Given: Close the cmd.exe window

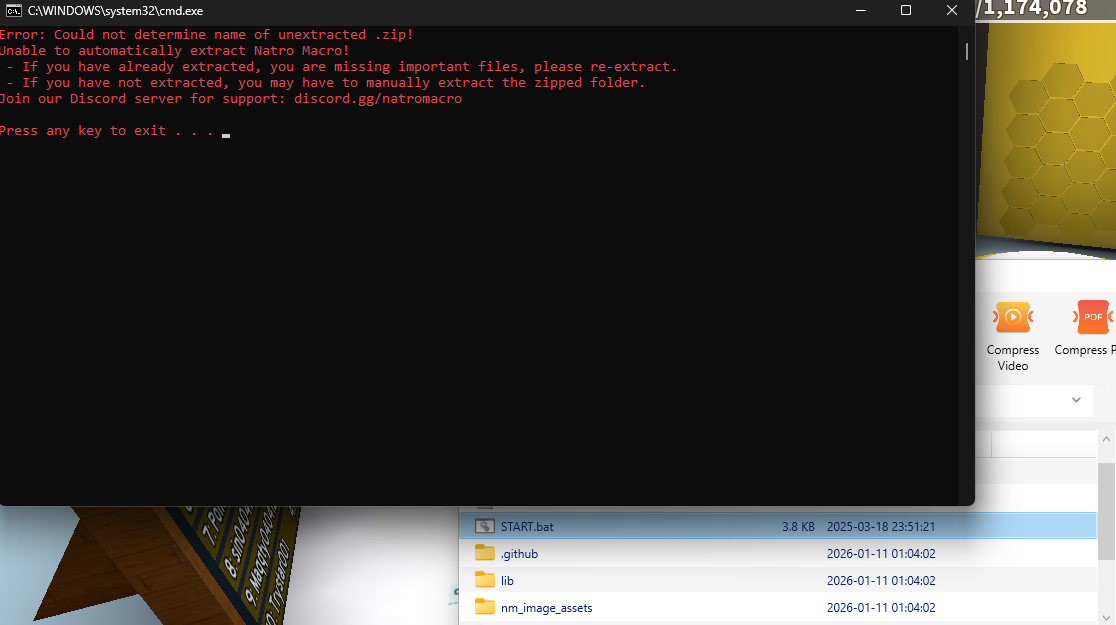Looking at the screenshot, I should (x=952, y=11).
